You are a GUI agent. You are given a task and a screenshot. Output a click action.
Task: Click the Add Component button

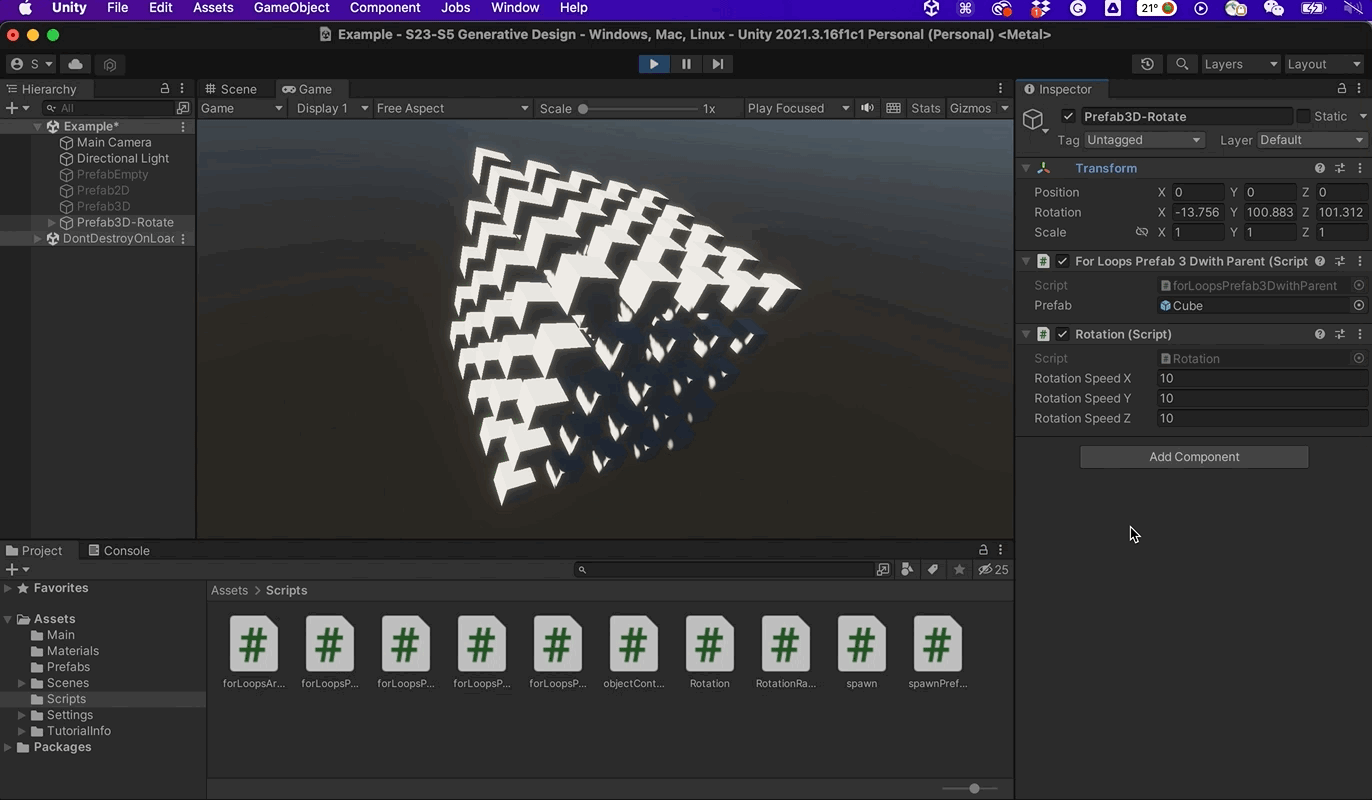[x=1193, y=457]
